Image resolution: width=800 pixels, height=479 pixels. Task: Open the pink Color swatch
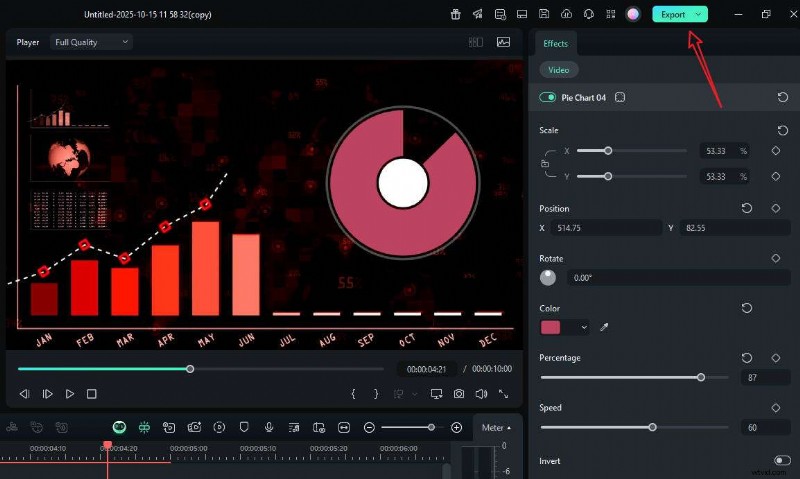(x=551, y=327)
